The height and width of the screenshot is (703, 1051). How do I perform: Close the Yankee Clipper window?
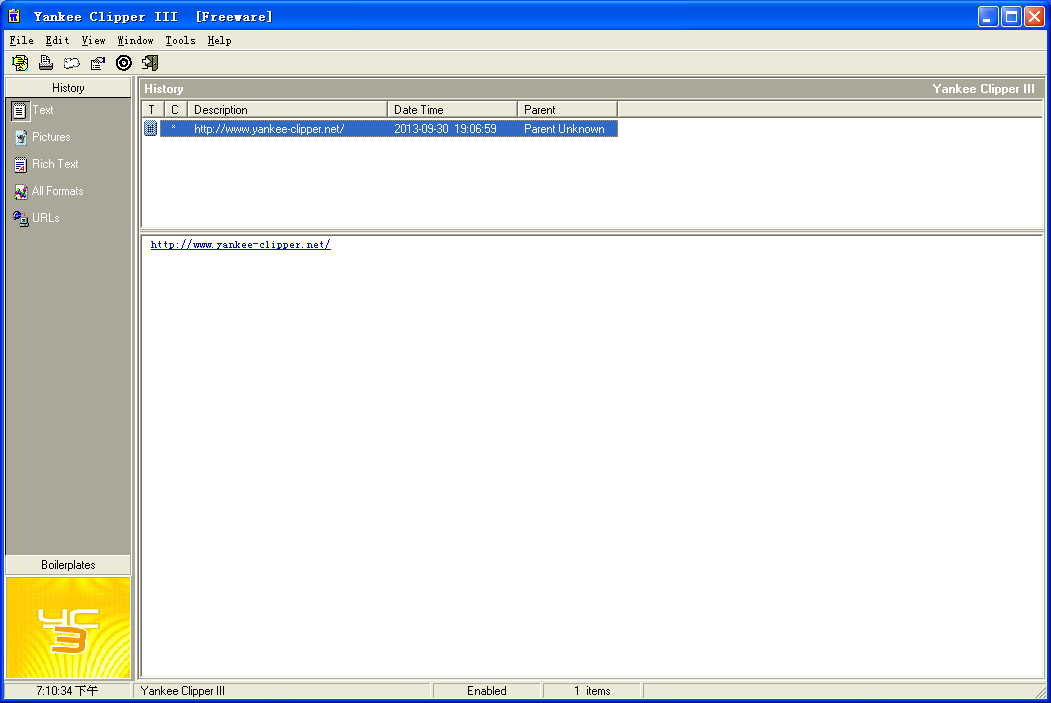(x=1034, y=16)
